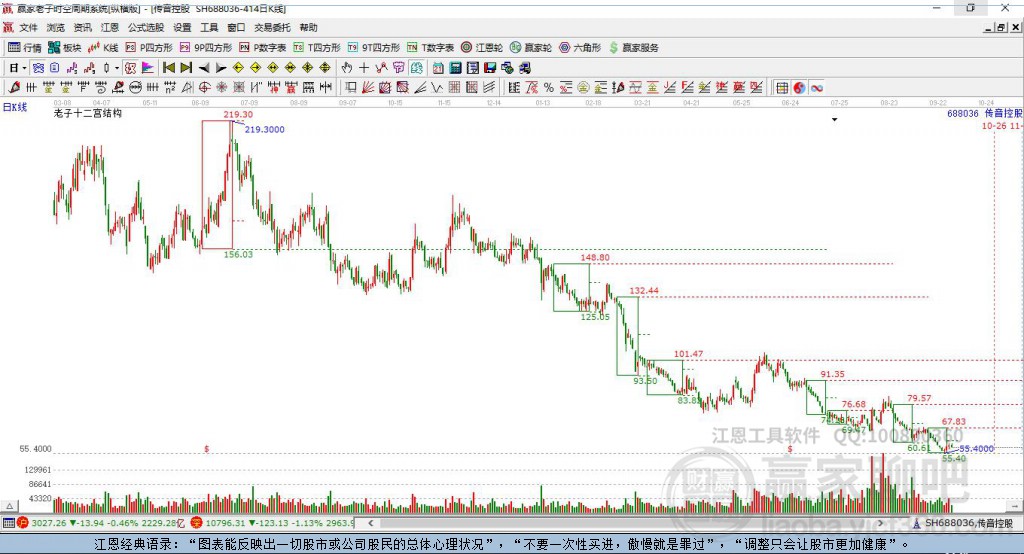Click the zigzag wave line tool
The height and width of the screenshot is (554, 1024).
(x=437, y=88)
